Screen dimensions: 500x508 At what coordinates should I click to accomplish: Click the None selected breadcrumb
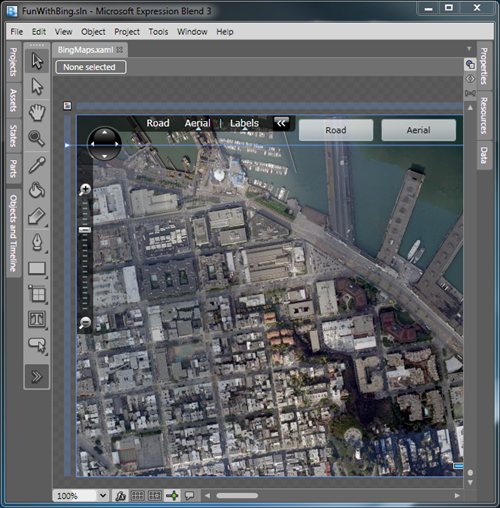(x=90, y=67)
